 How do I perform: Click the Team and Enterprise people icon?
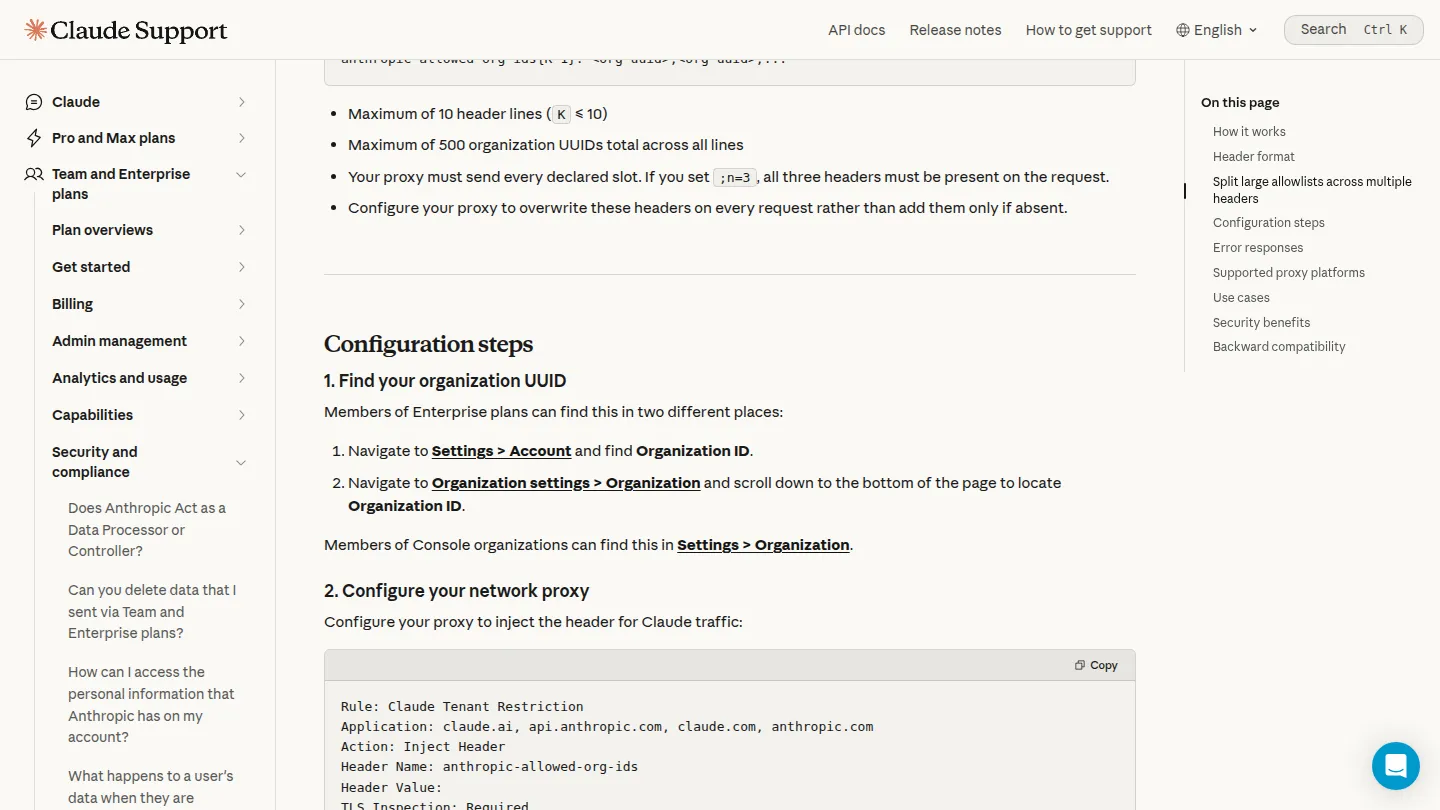tap(34, 174)
